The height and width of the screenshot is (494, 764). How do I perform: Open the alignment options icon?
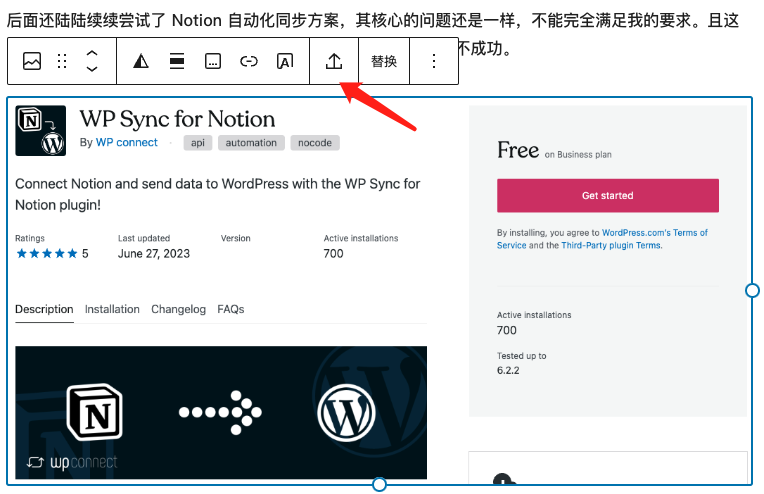[x=177, y=61]
